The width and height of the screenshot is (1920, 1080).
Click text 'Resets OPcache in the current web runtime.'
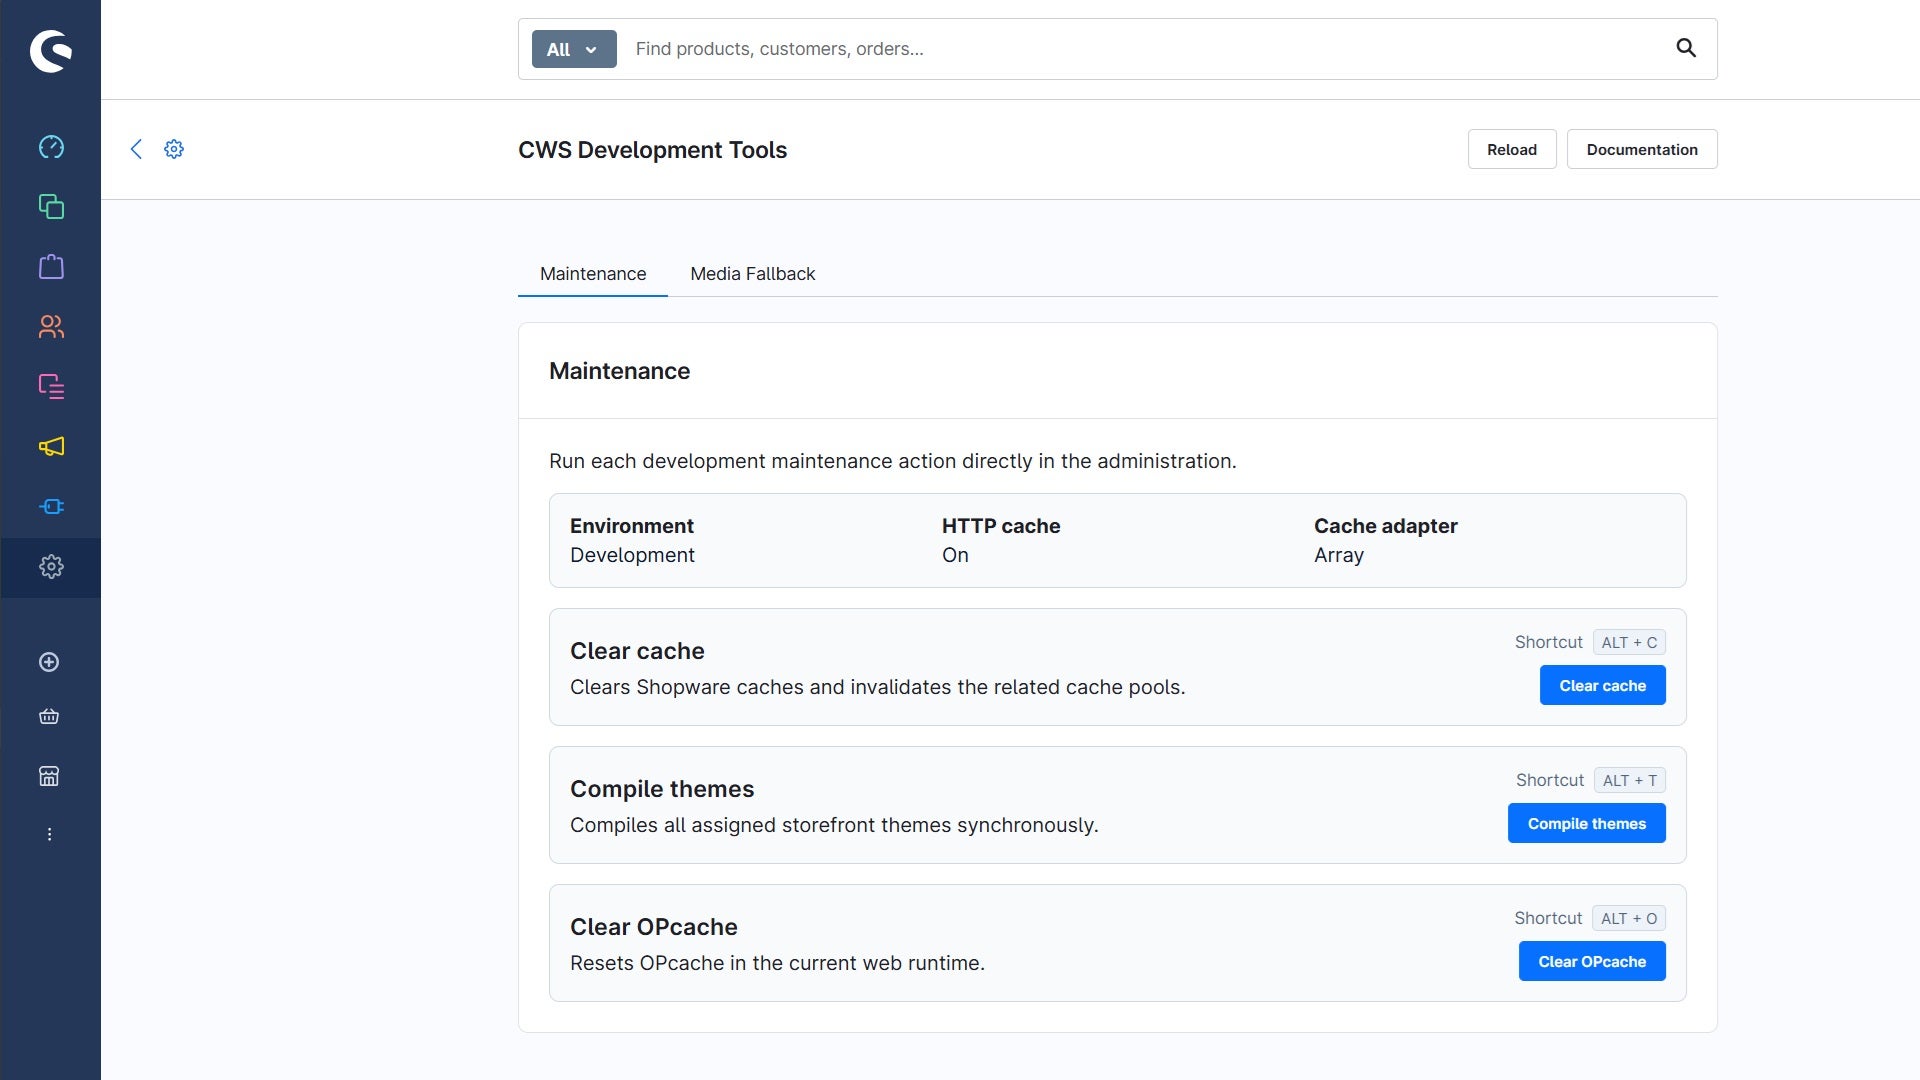click(x=777, y=963)
